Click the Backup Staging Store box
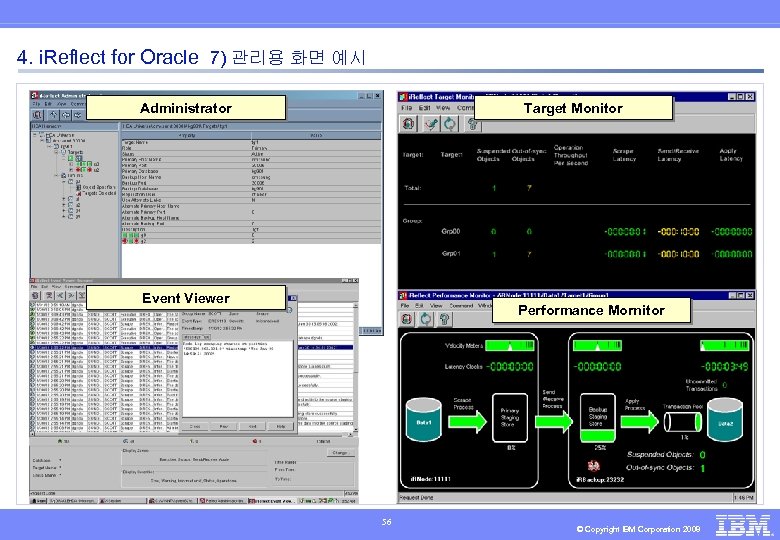The width and height of the screenshot is (780, 540). click(597, 418)
